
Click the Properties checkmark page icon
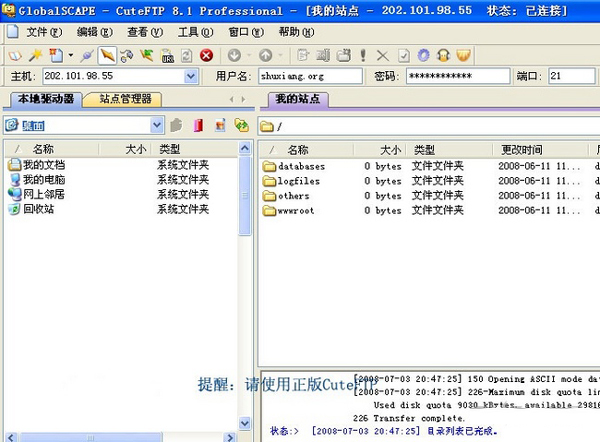(x=404, y=56)
